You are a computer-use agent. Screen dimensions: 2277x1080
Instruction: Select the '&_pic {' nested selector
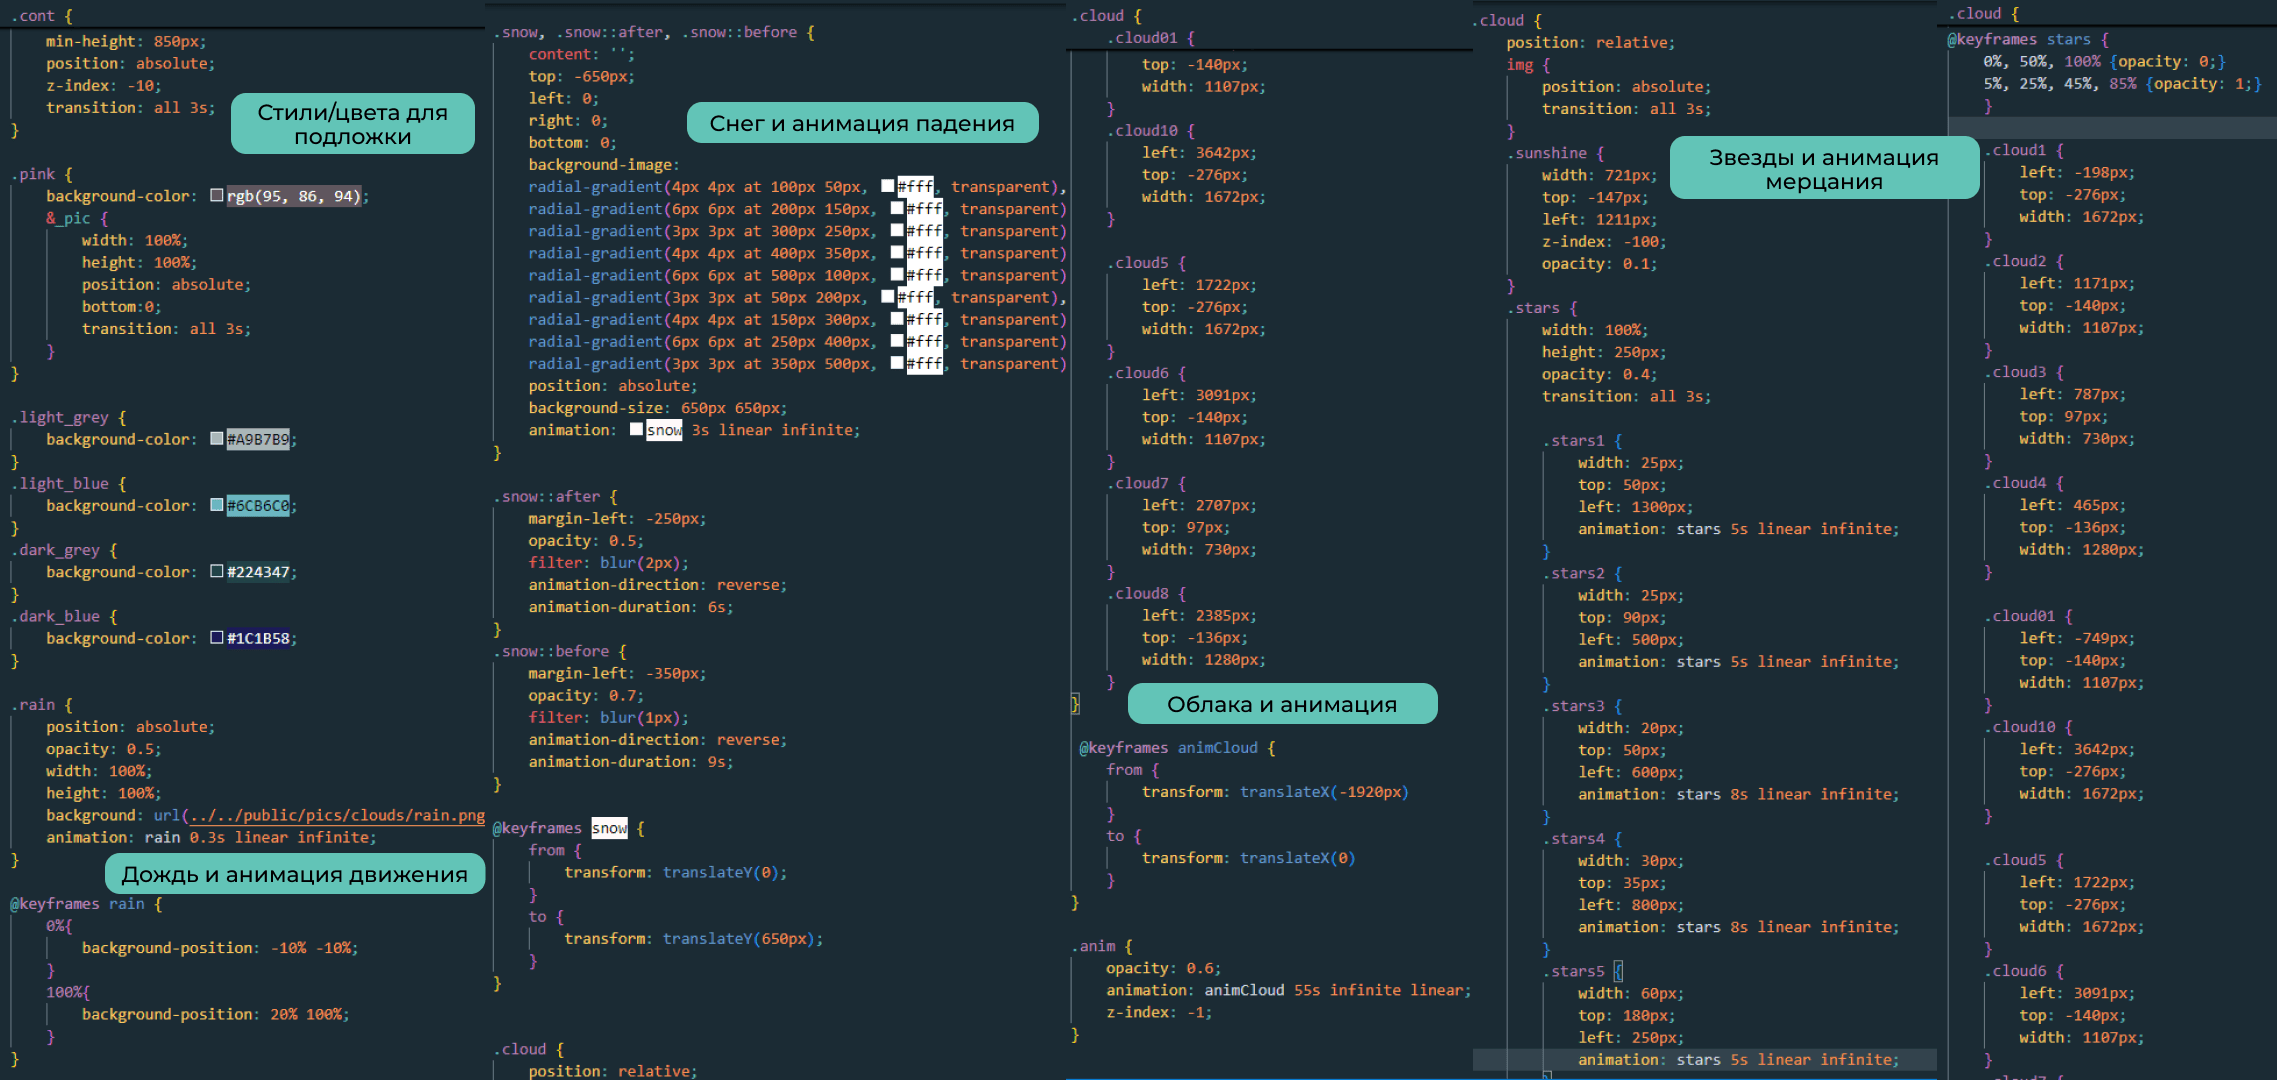click(77, 218)
